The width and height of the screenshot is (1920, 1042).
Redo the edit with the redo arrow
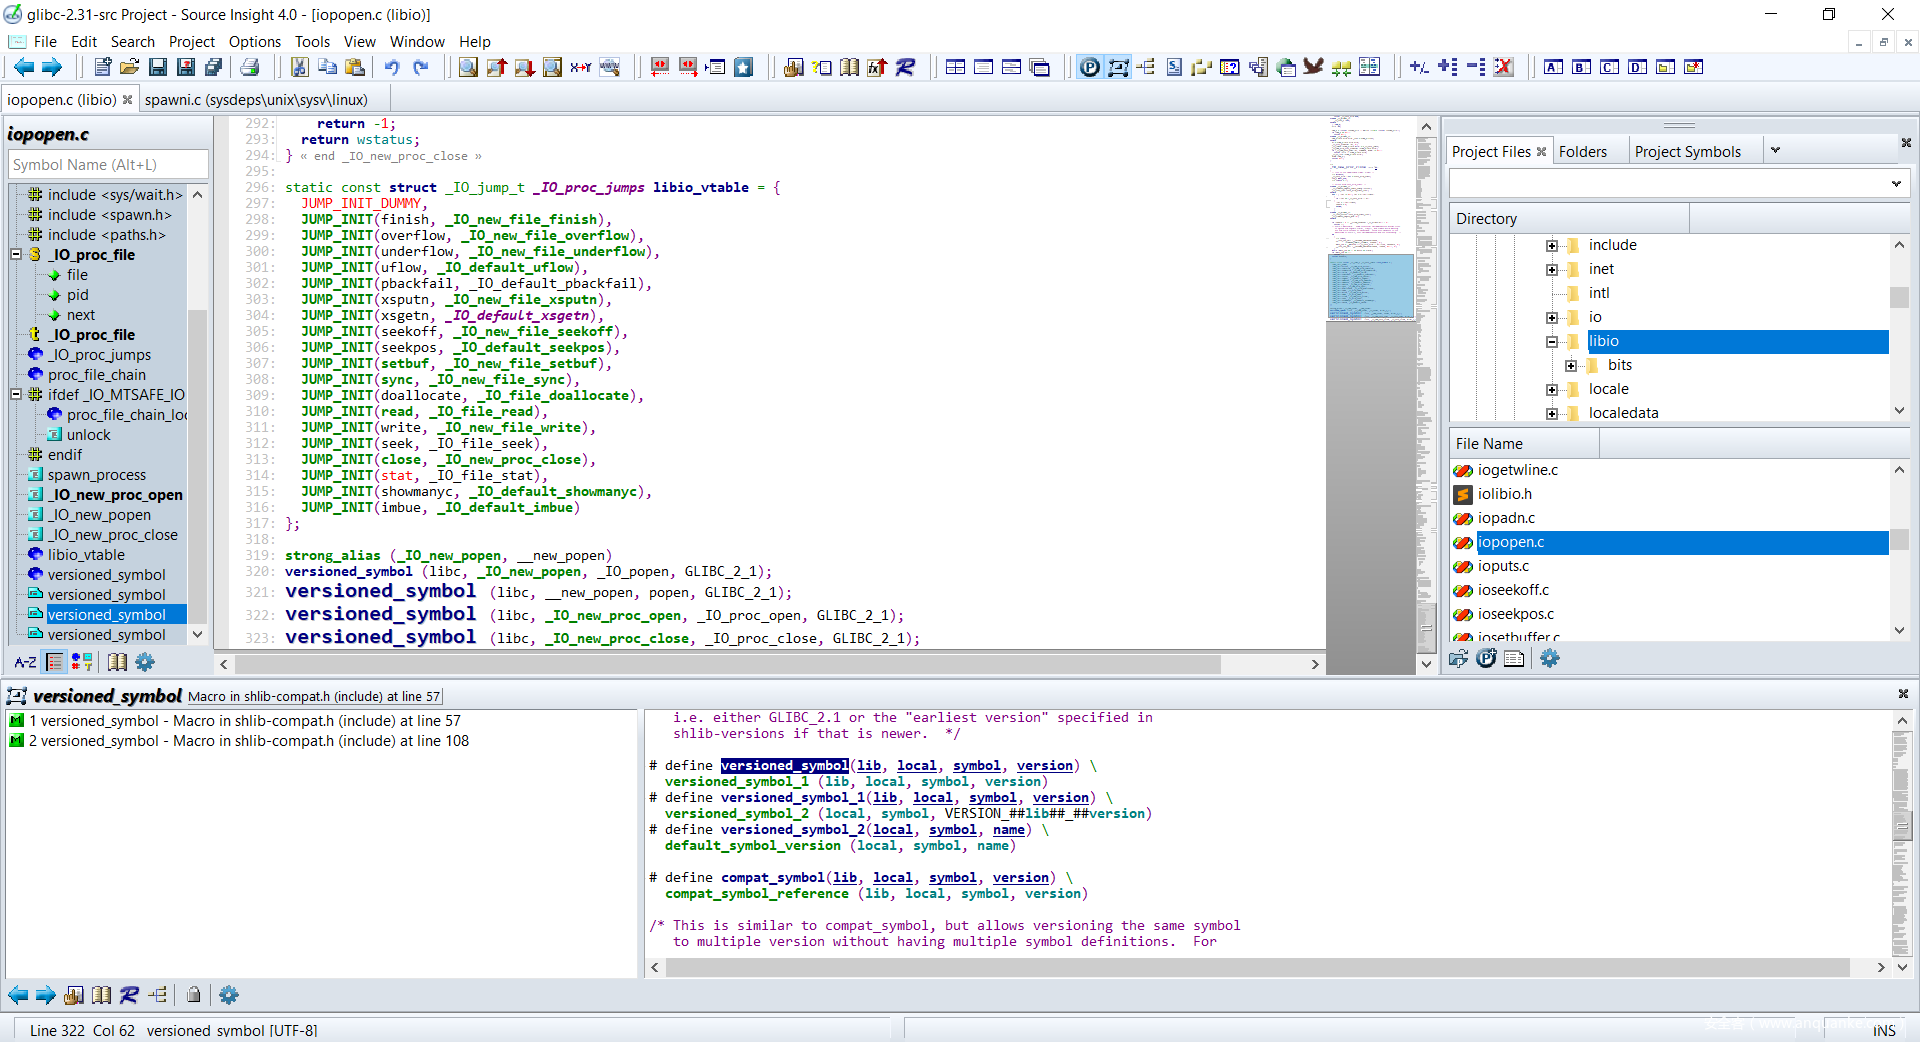click(421, 67)
